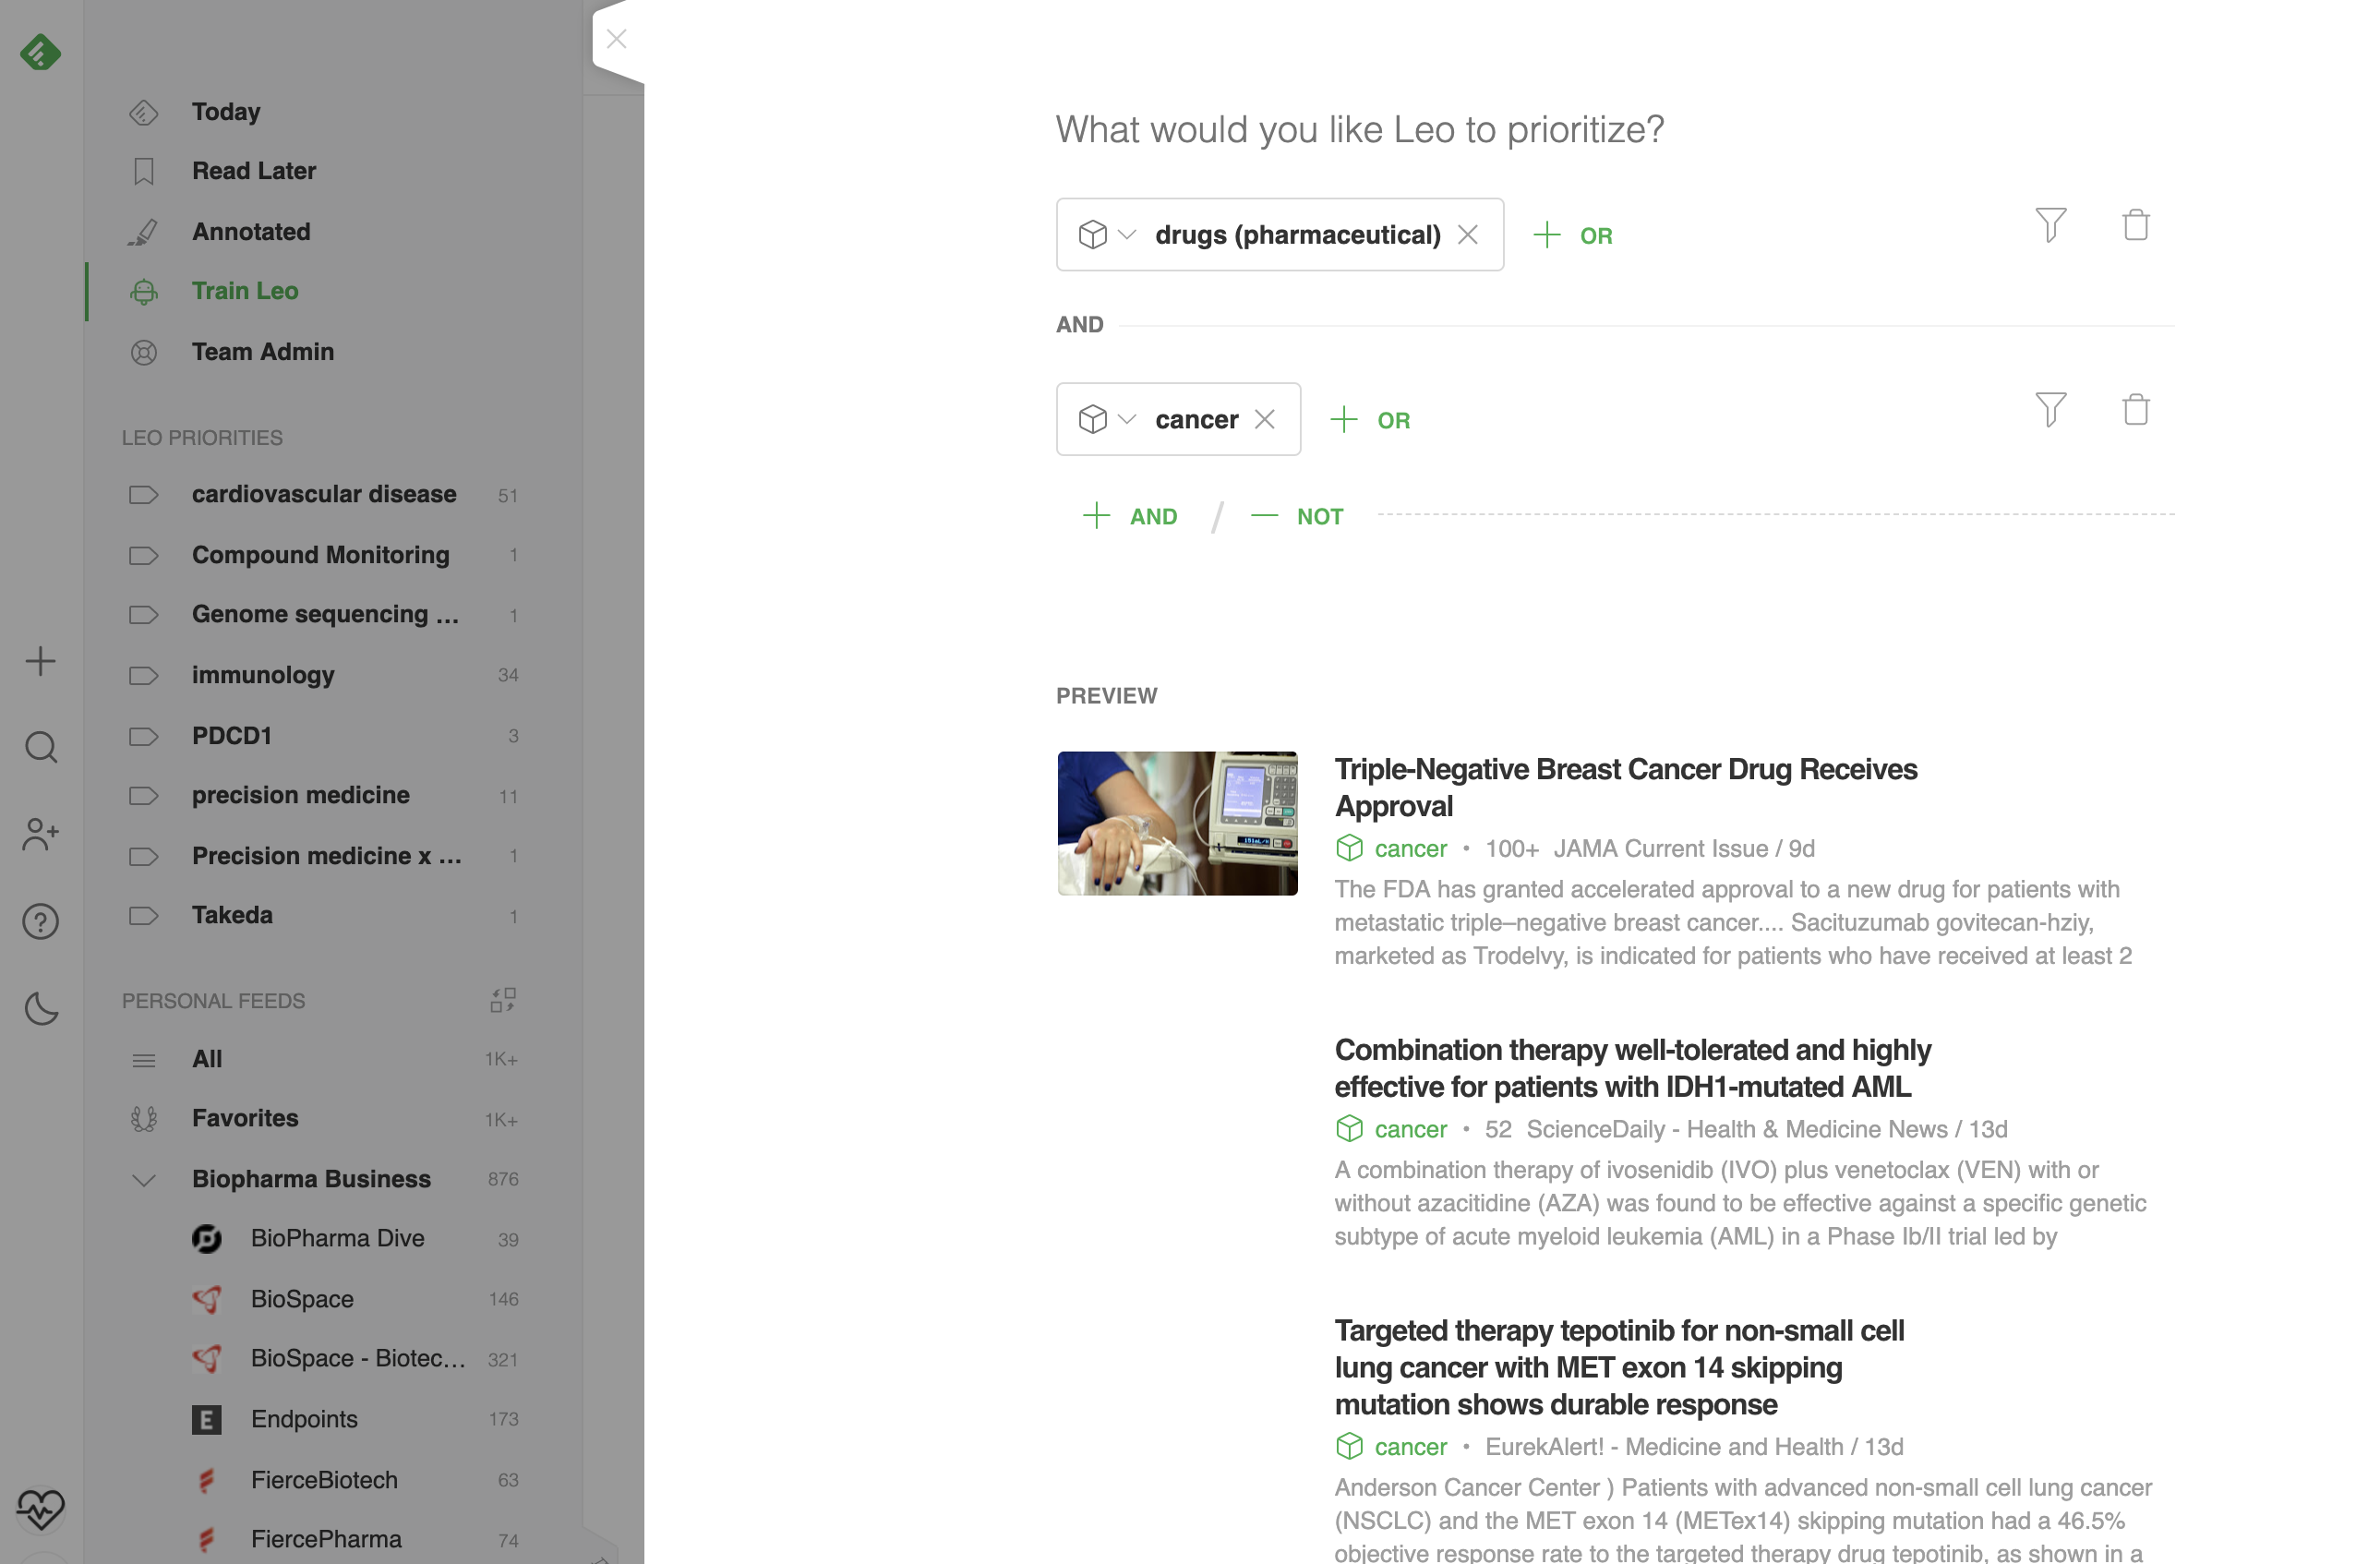Open Read Later in the sidebar

coord(253,171)
